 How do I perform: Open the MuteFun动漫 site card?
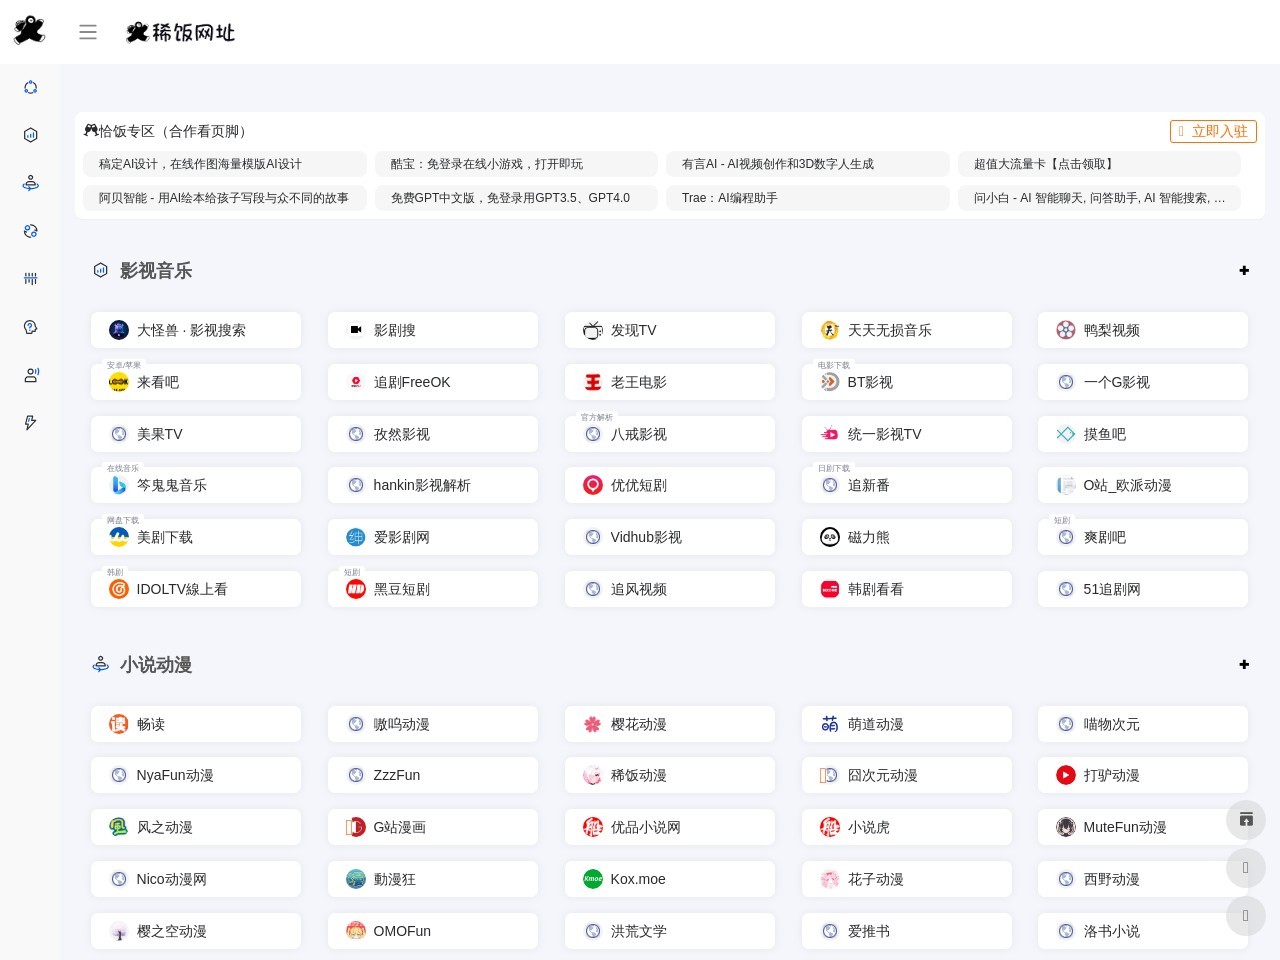(1143, 827)
